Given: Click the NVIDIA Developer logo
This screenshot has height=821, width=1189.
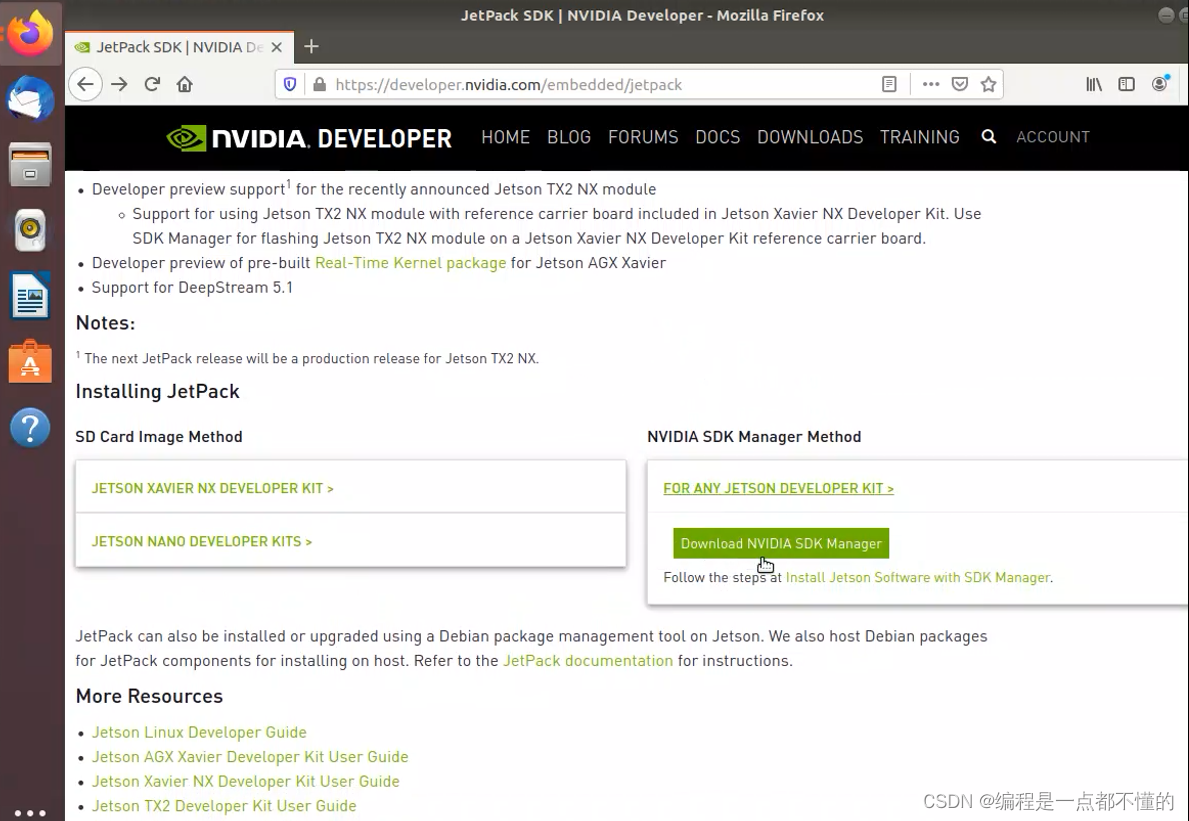Looking at the screenshot, I should point(309,138).
